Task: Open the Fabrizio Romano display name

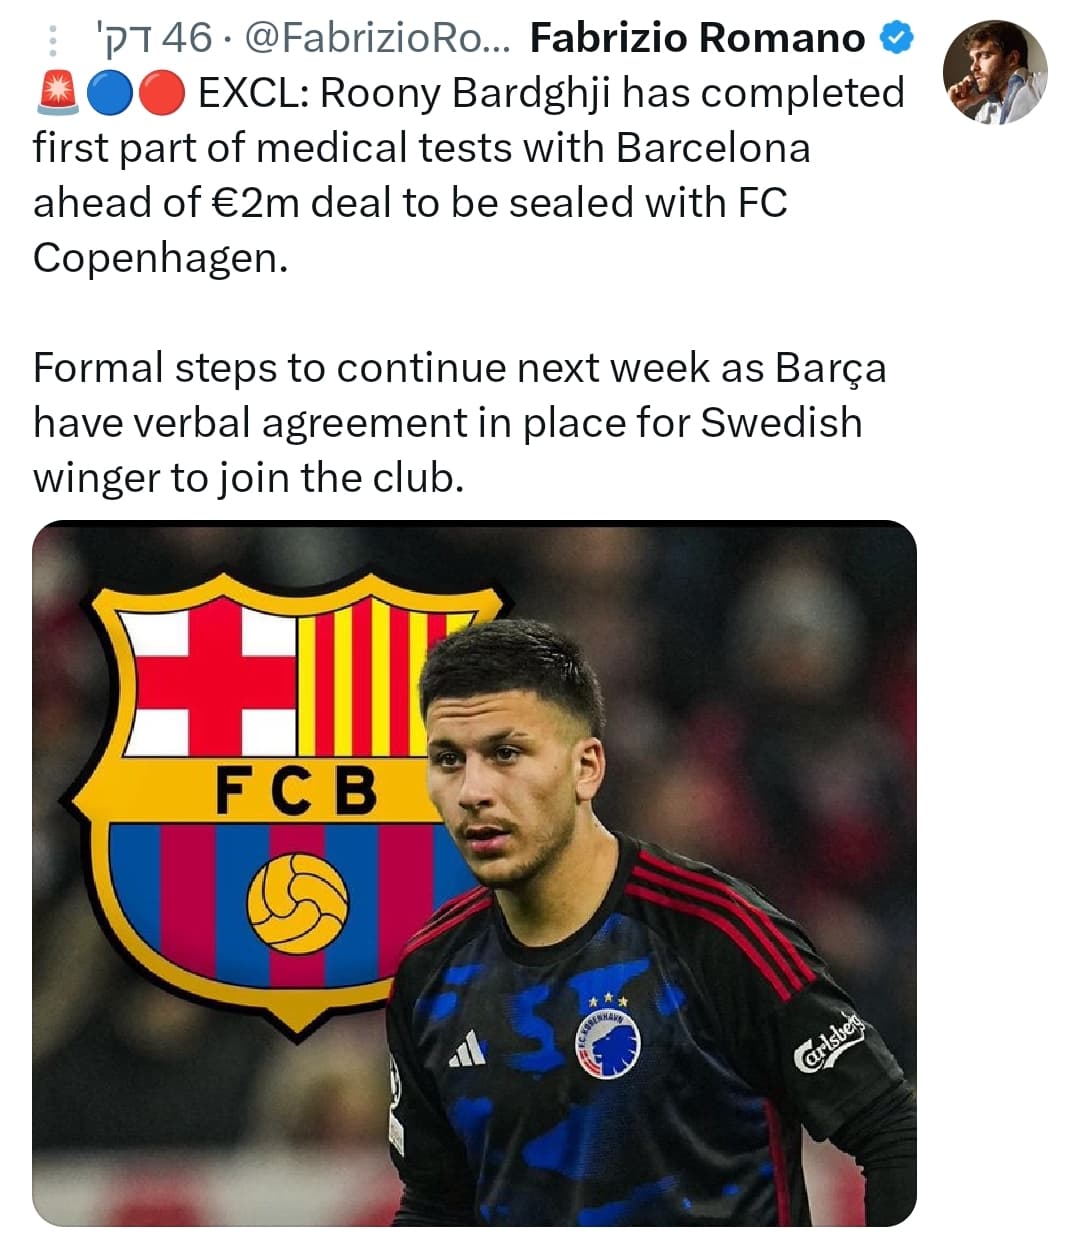Action: (x=697, y=39)
